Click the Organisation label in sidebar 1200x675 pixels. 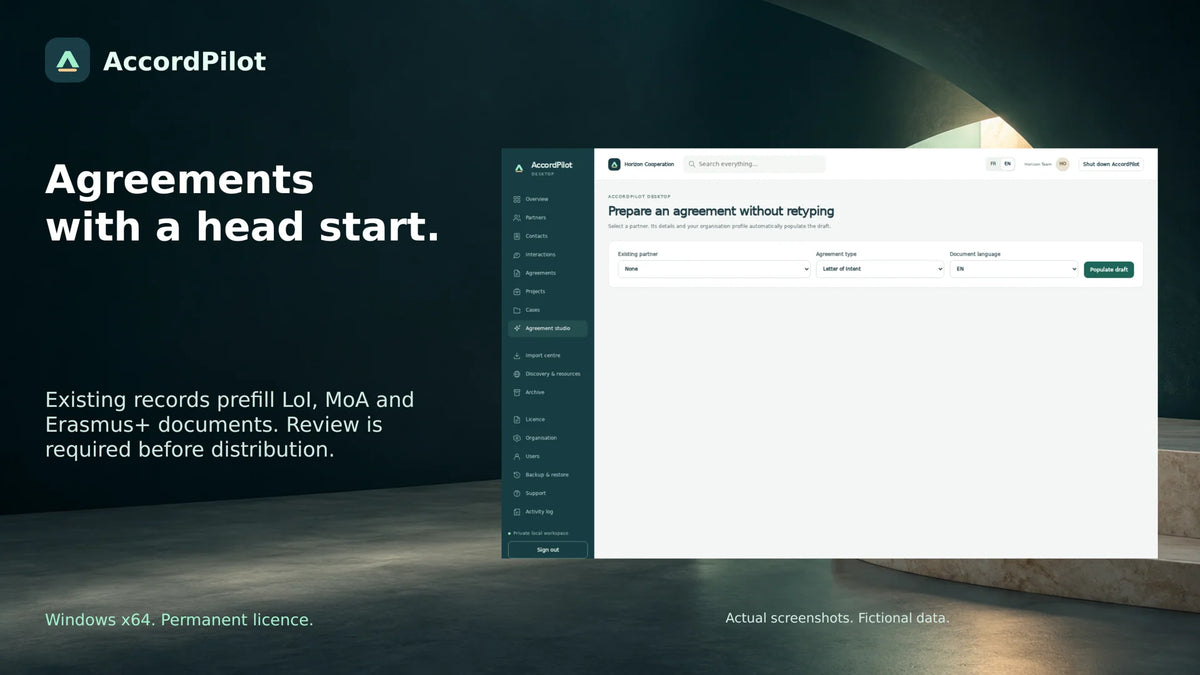(542, 438)
